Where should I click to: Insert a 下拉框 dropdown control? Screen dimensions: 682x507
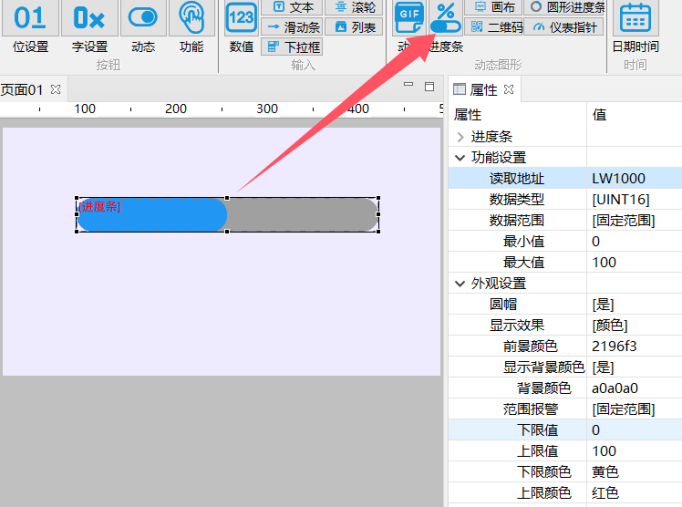[x=292, y=47]
